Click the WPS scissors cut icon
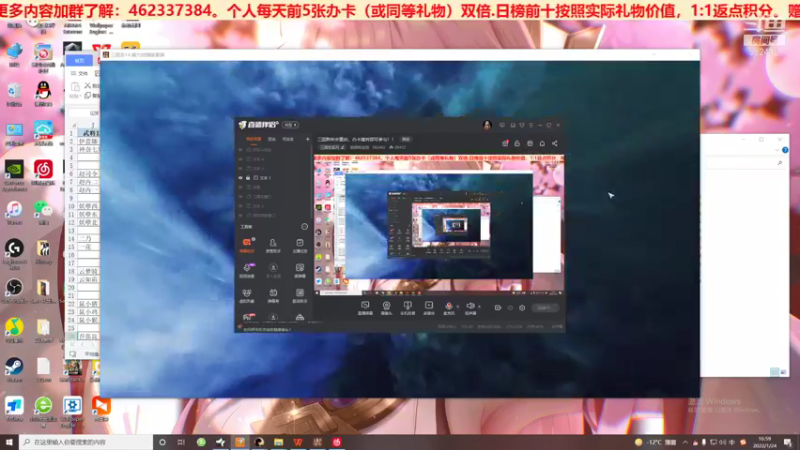 pos(87,85)
